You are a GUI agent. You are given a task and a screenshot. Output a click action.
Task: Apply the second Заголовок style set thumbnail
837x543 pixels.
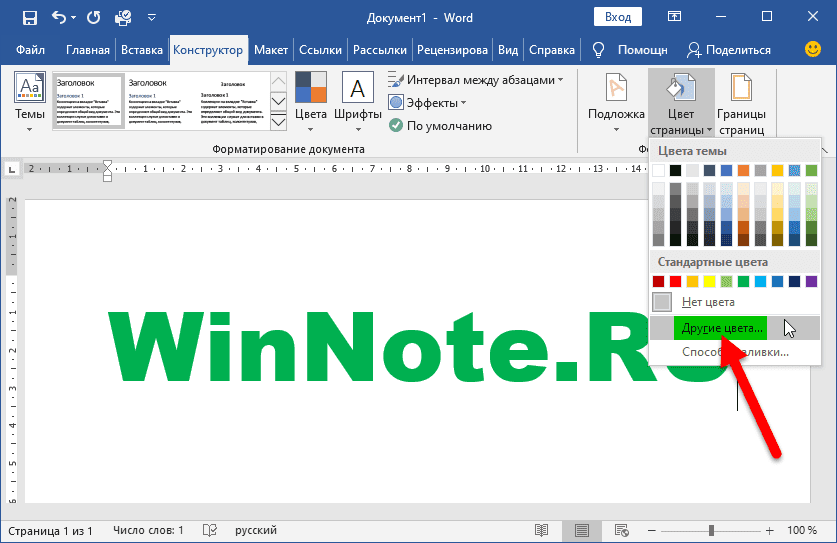point(160,101)
